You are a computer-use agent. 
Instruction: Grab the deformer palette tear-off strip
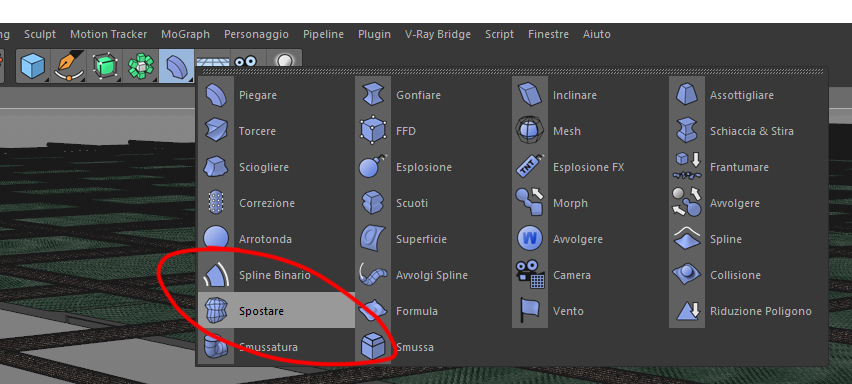(511, 71)
